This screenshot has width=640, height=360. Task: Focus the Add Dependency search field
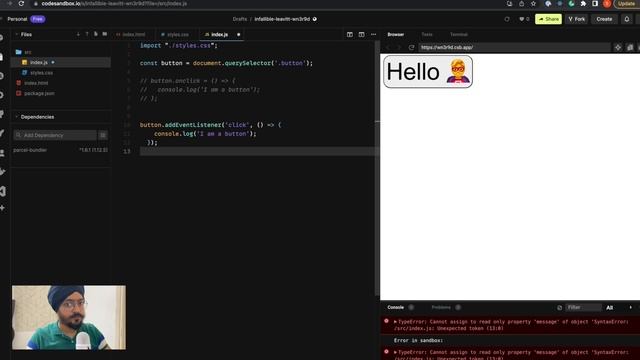tap(55, 135)
